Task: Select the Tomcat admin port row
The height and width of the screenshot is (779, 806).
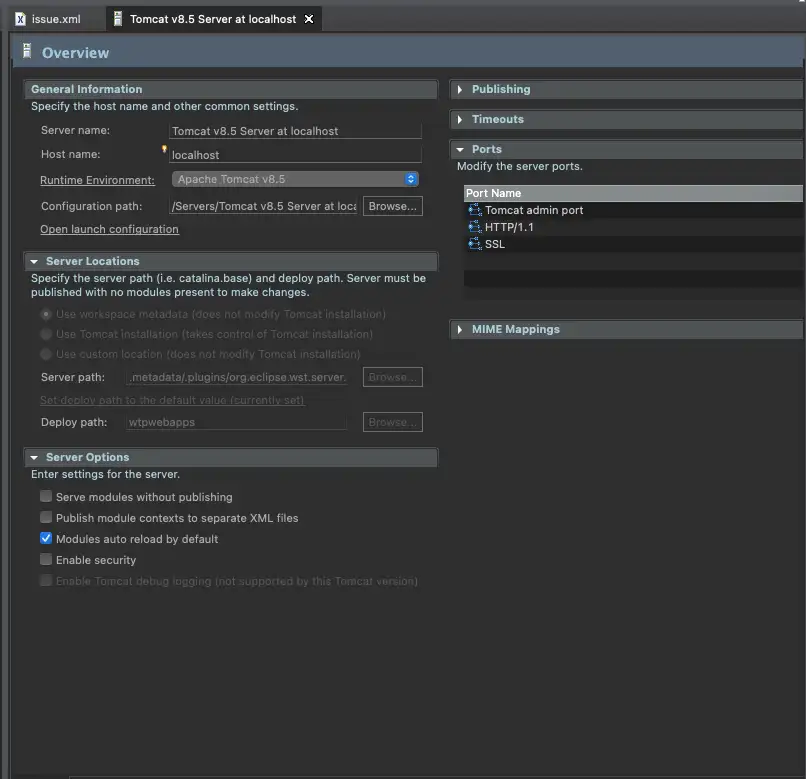Action: point(633,210)
